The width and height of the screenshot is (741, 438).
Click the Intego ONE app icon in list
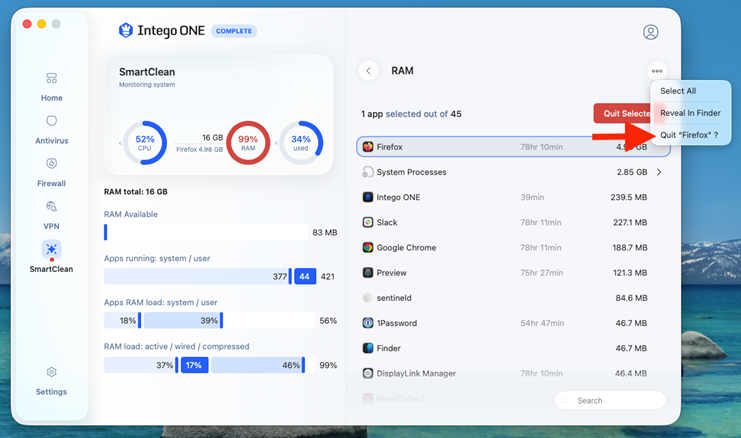[368, 197]
